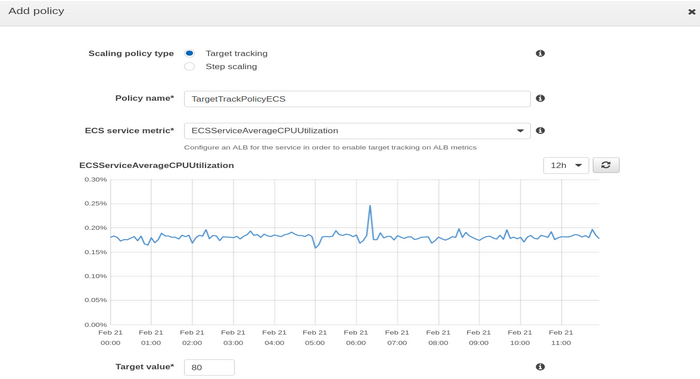The height and width of the screenshot is (379, 700).
Task: Click info icon next to Scaling policy type
Action: pos(540,54)
